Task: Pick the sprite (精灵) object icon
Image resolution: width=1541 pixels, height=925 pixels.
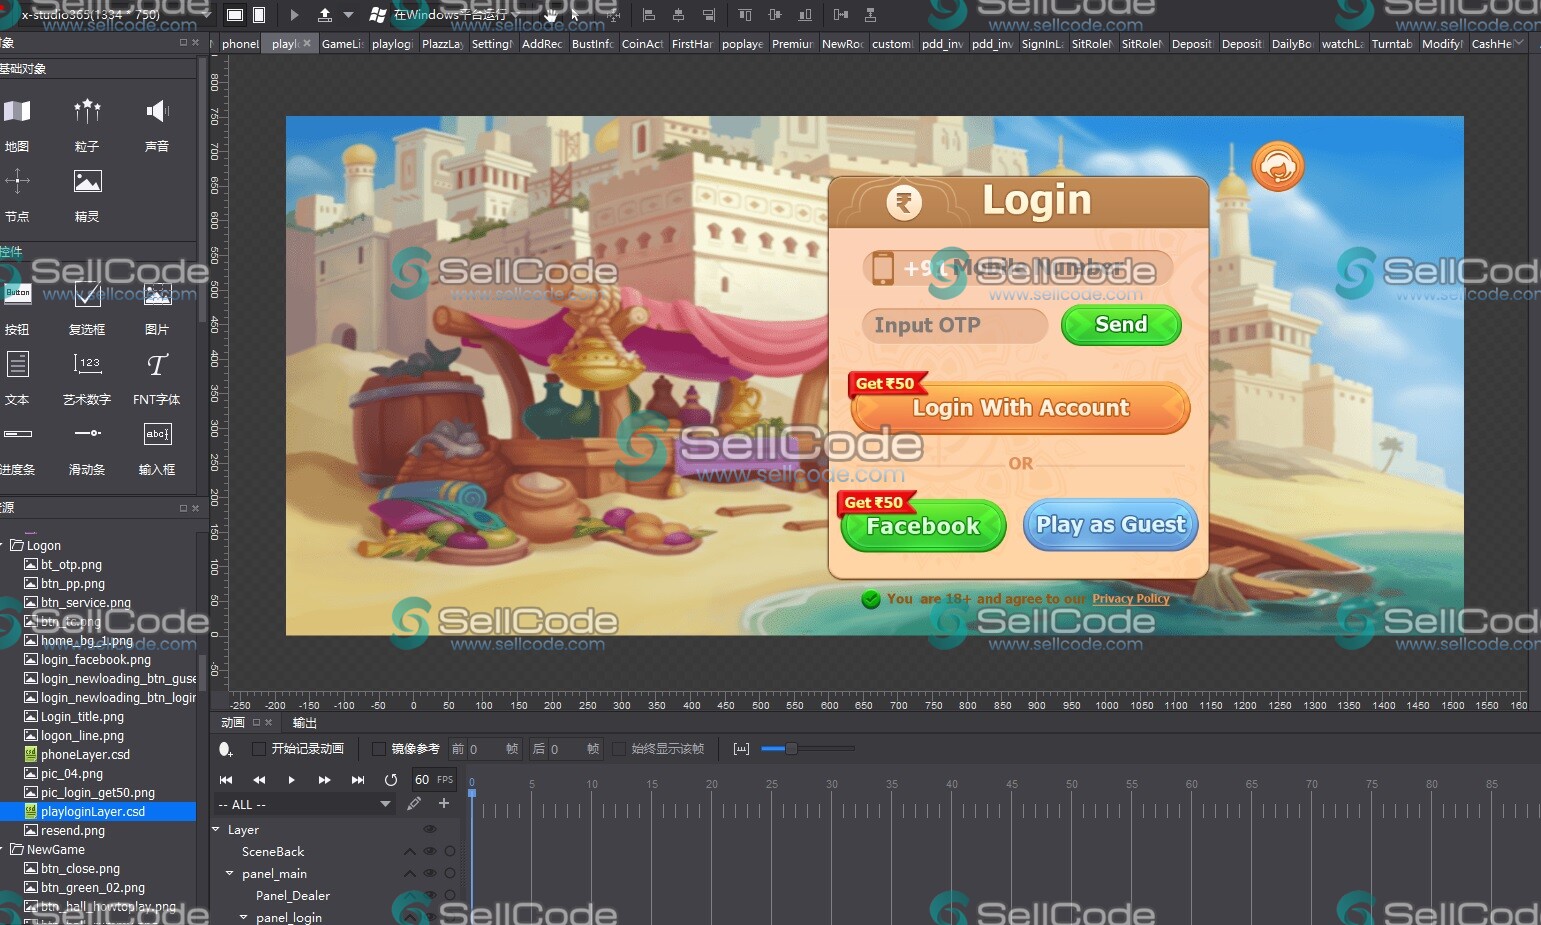Action: point(87,182)
